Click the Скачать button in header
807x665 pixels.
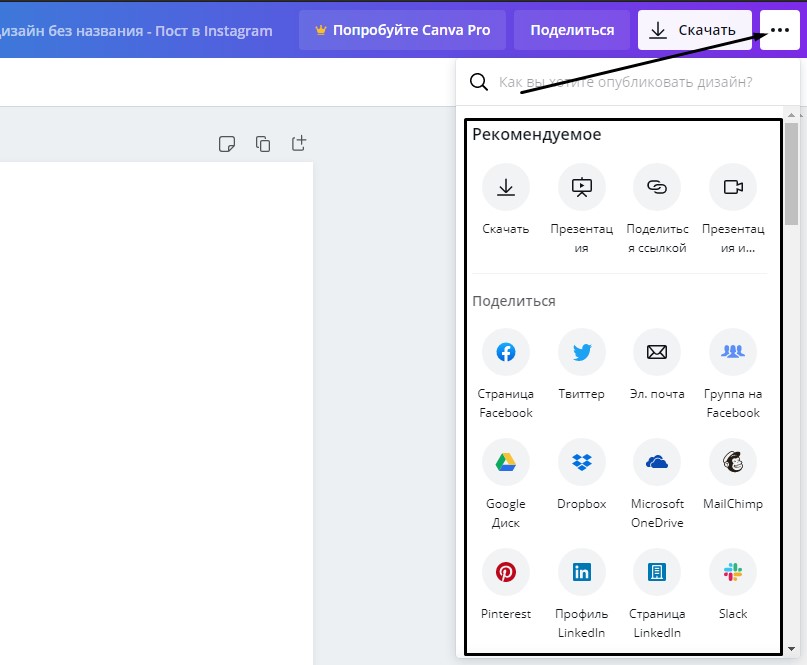tap(694, 30)
